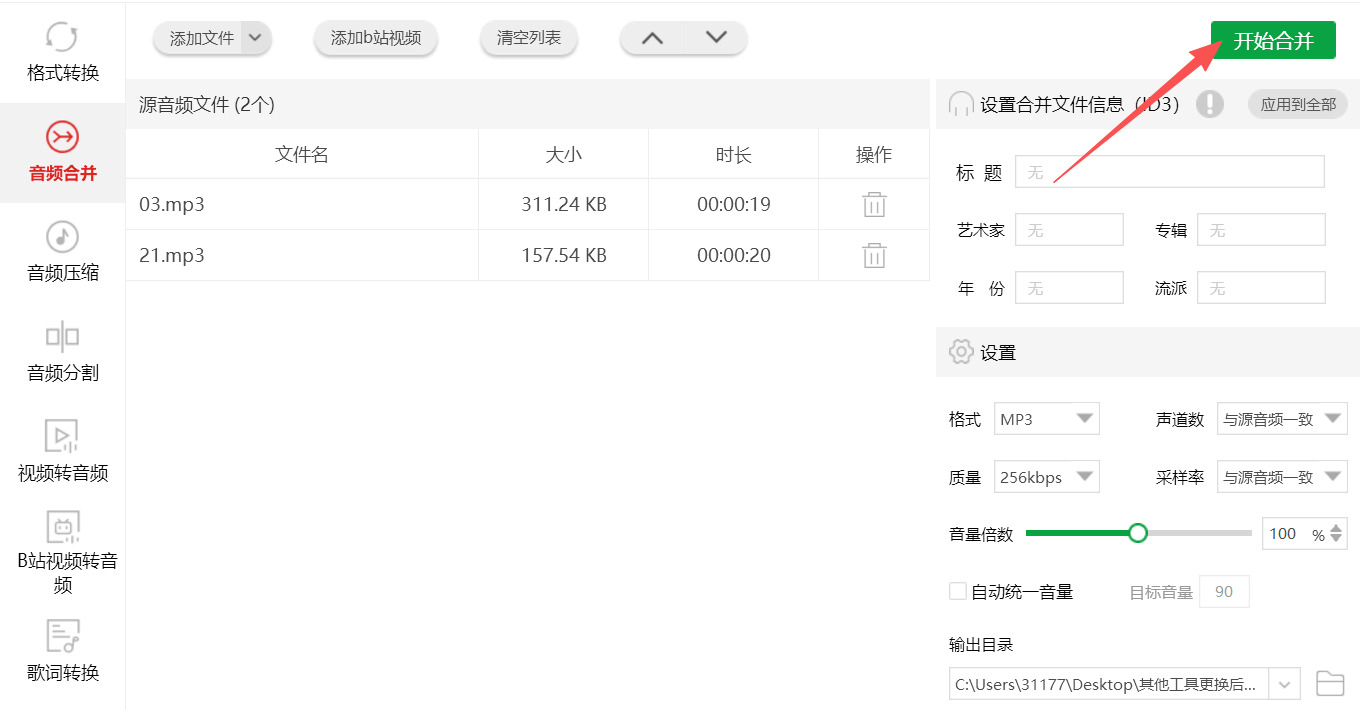
Task: Click the 年份 input field
Action: click(x=1069, y=288)
